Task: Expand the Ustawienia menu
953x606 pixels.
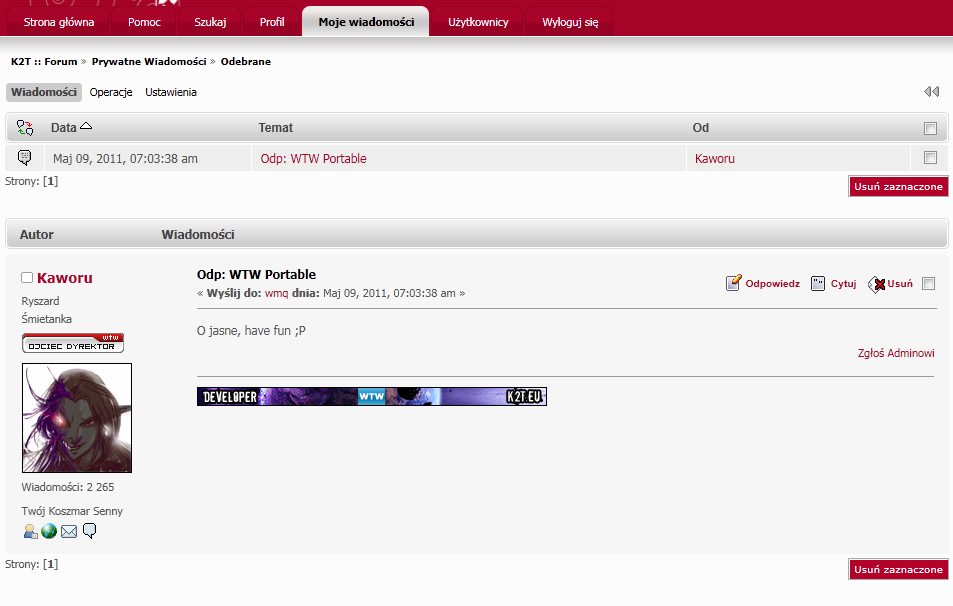Action: 171,92
